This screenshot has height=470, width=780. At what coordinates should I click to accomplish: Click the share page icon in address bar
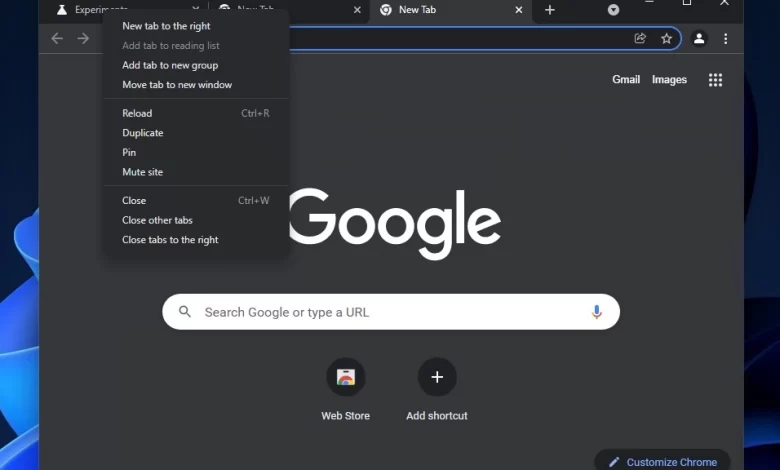[640, 38]
